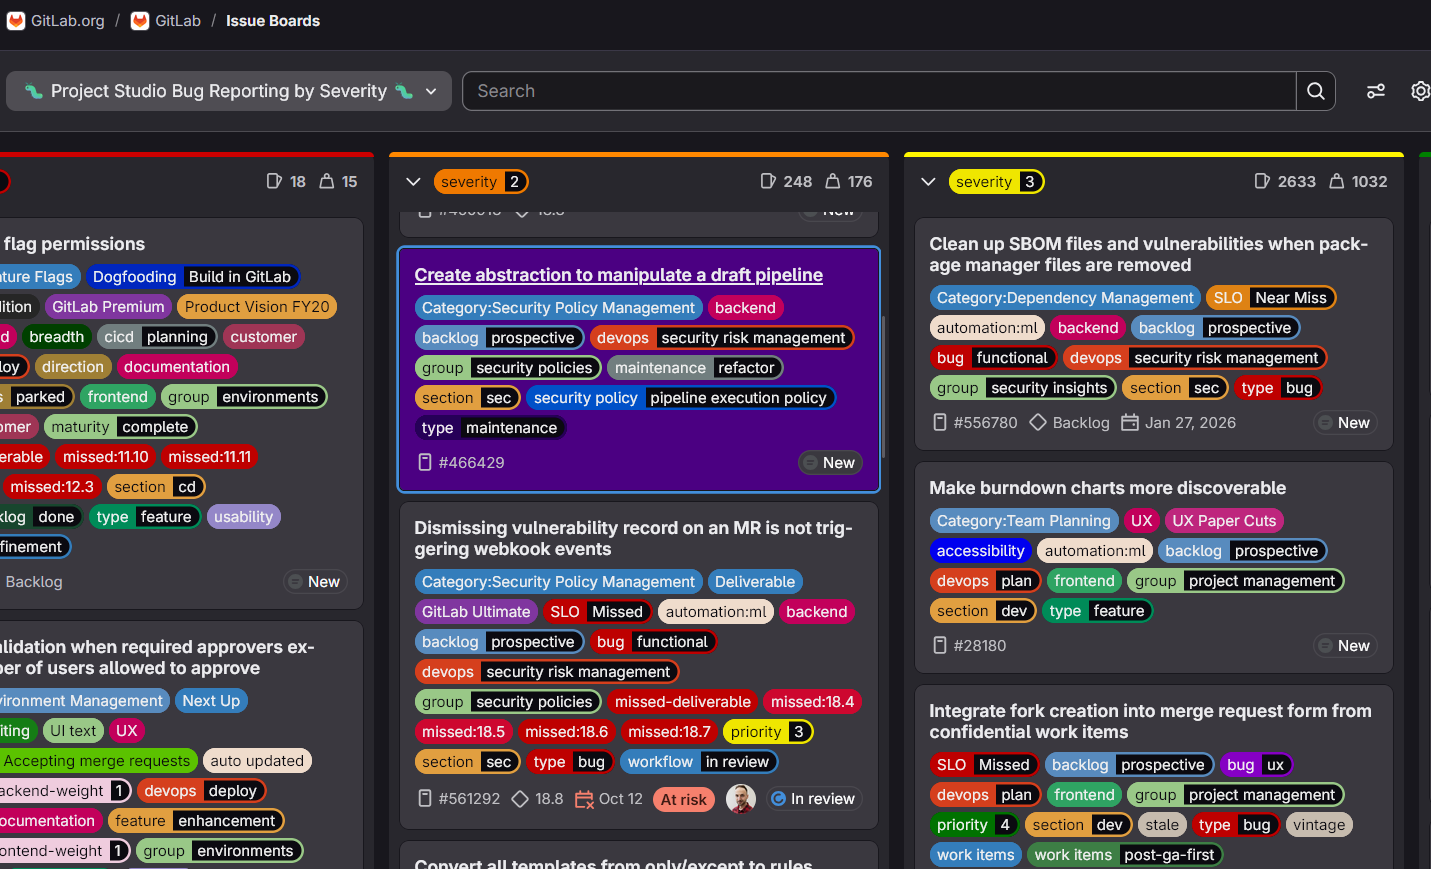1431x869 pixels.
Task: Open 'Integrate fork creation into merge request form' issue
Action: click(x=1151, y=721)
